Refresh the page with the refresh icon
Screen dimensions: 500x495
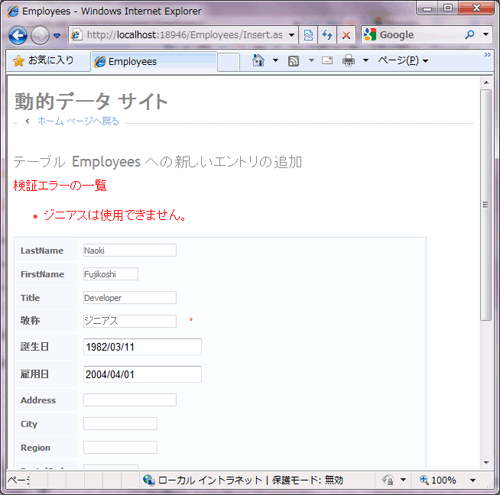tap(327, 35)
